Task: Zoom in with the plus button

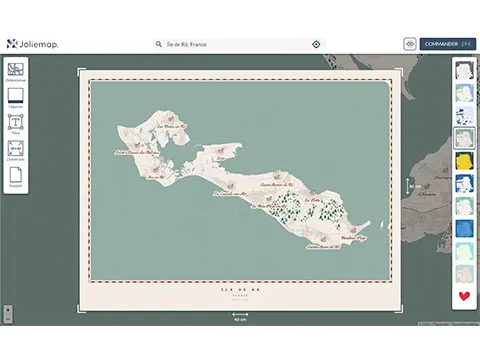Action: point(8,310)
